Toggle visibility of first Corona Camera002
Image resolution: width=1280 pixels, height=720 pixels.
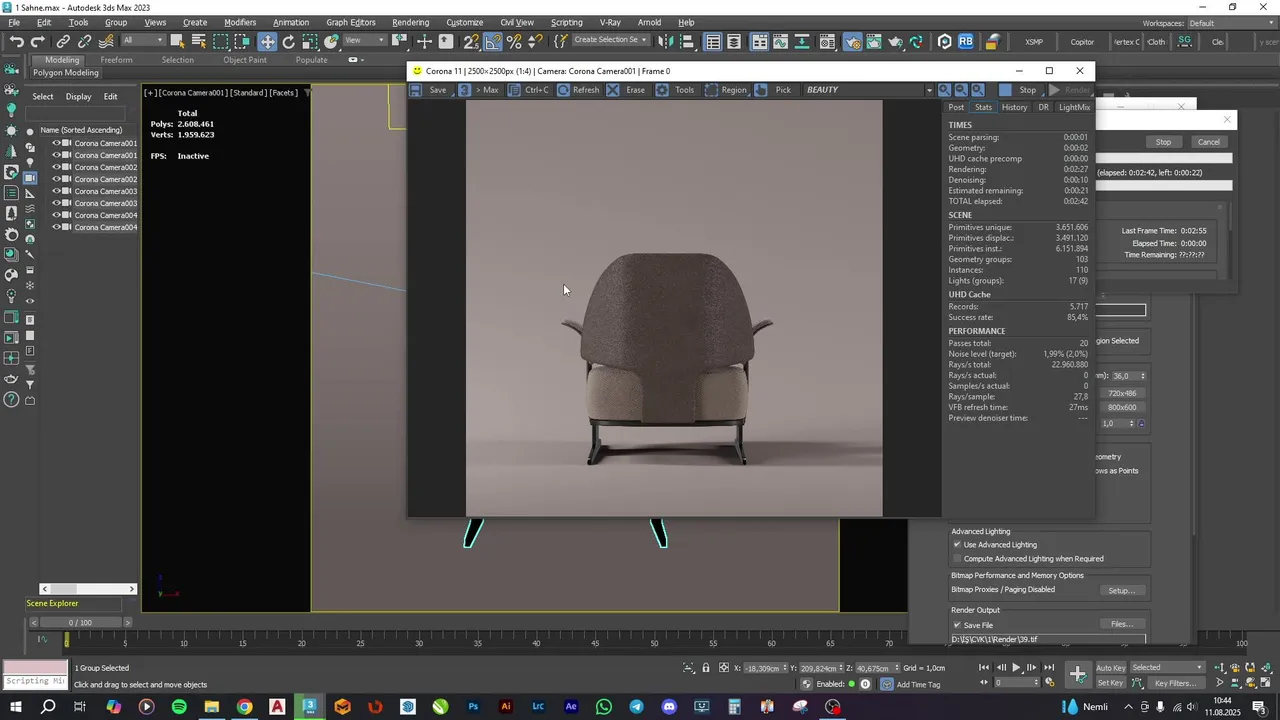pos(56,167)
